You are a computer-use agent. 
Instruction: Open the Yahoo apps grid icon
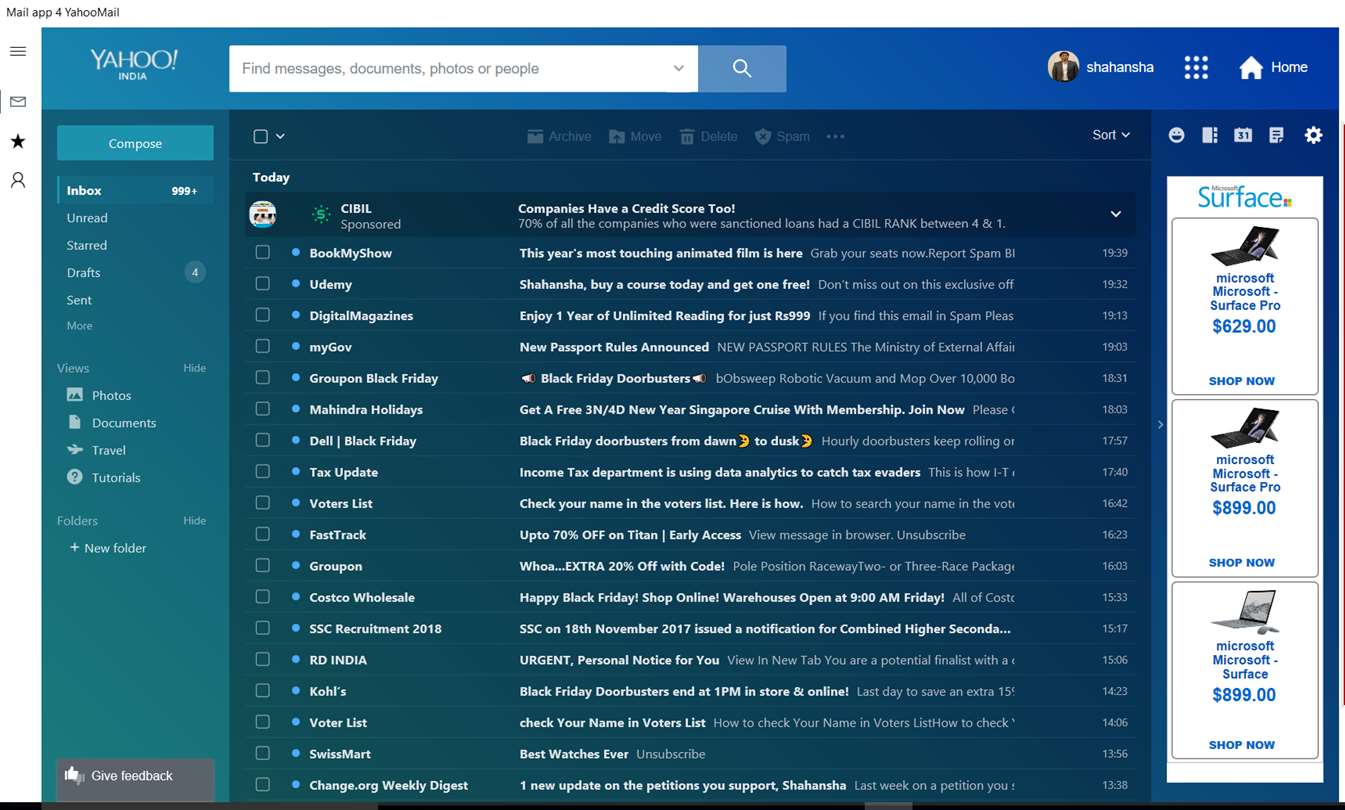[1196, 67]
